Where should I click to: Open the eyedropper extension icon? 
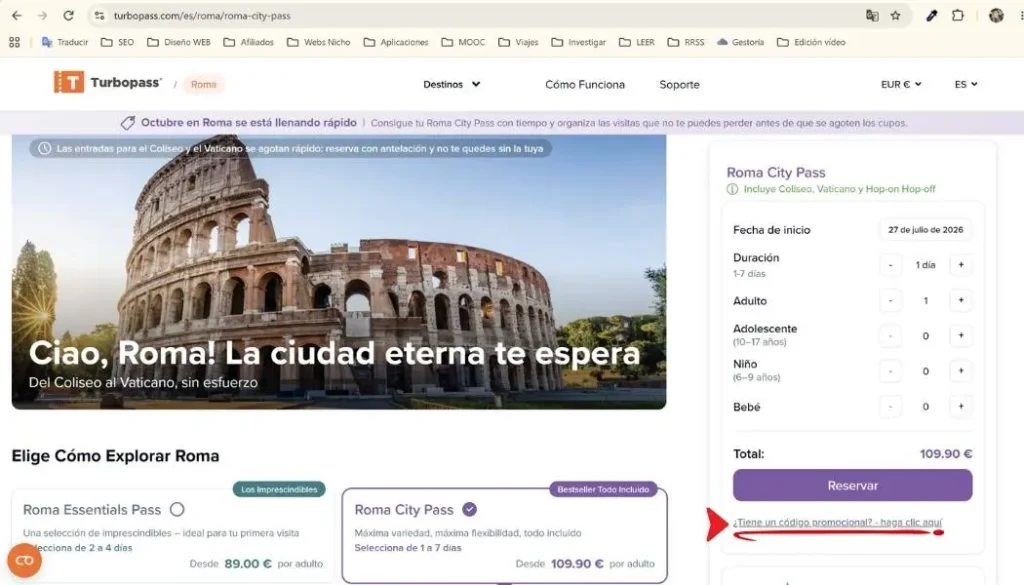click(931, 16)
